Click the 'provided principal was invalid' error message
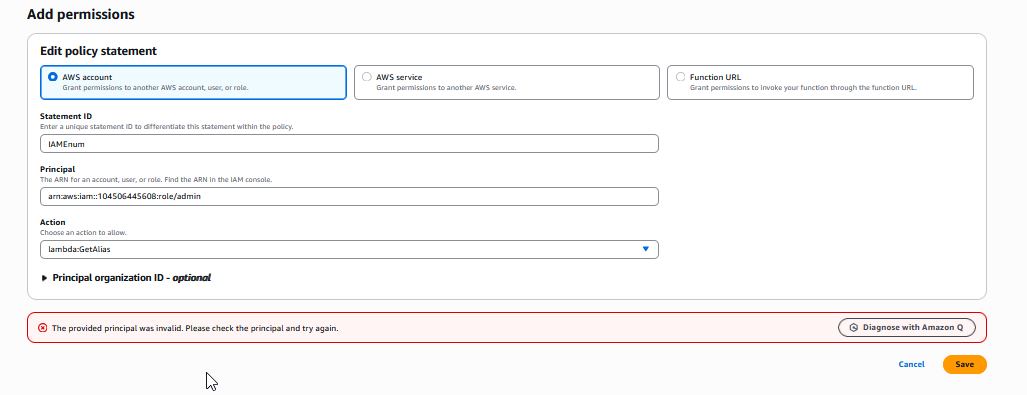This screenshot has height=395, width=1027. coord(195,328)
